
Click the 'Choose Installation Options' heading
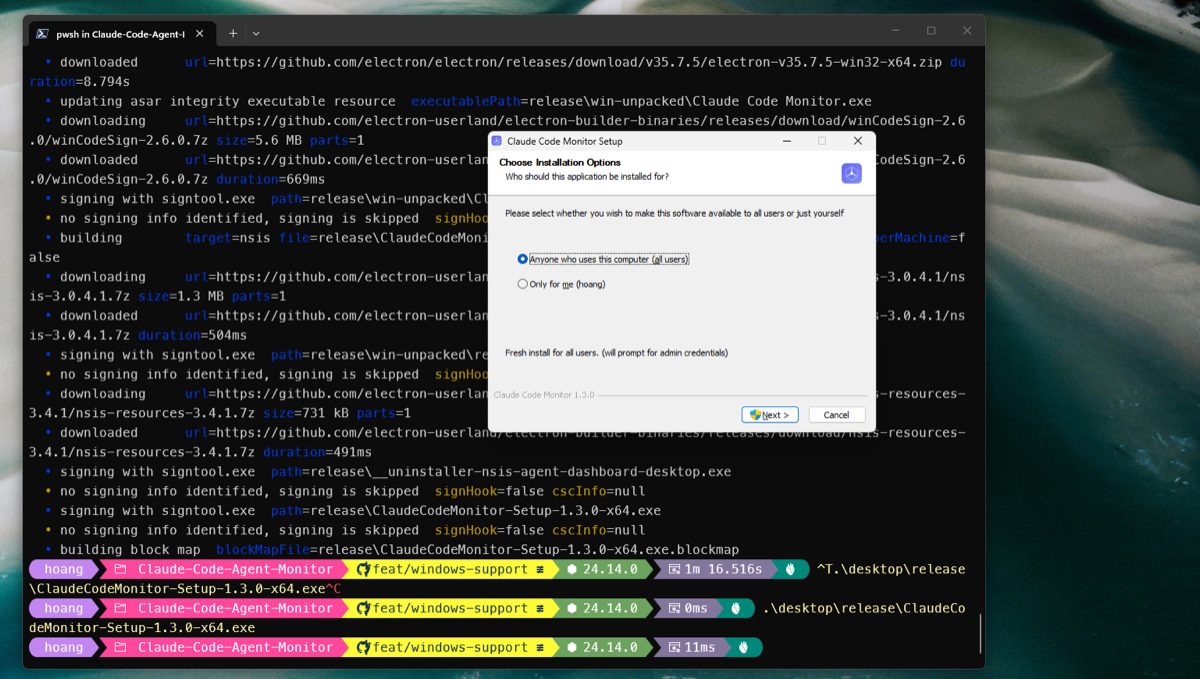tap(560, 162)
